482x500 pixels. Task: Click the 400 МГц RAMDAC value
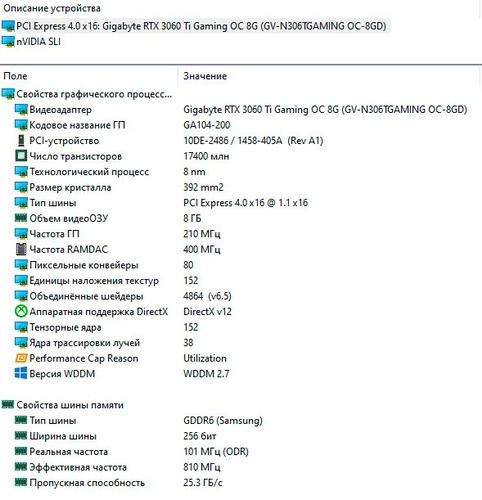pos(202,249)
